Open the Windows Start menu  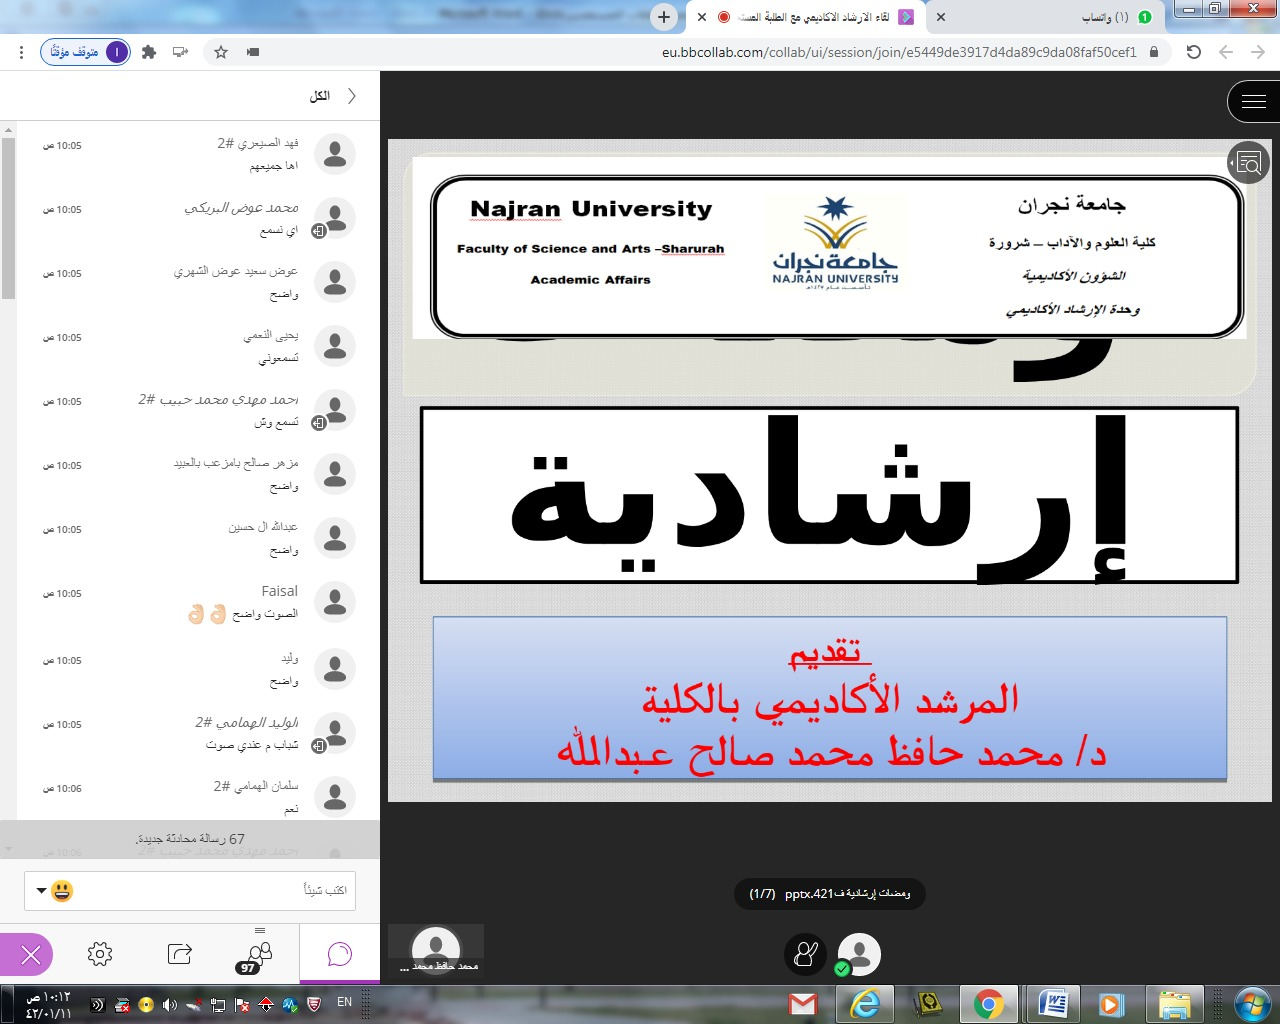[1253, 1004]
